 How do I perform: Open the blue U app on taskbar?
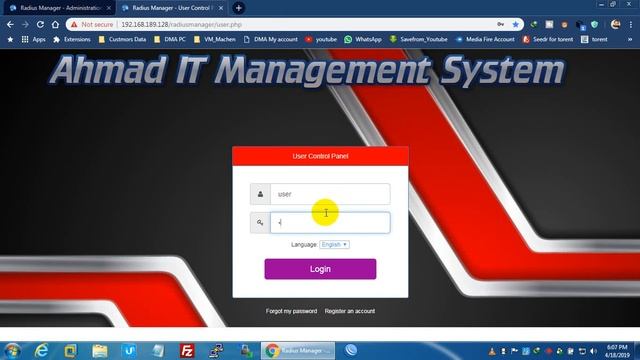[129, 351]
